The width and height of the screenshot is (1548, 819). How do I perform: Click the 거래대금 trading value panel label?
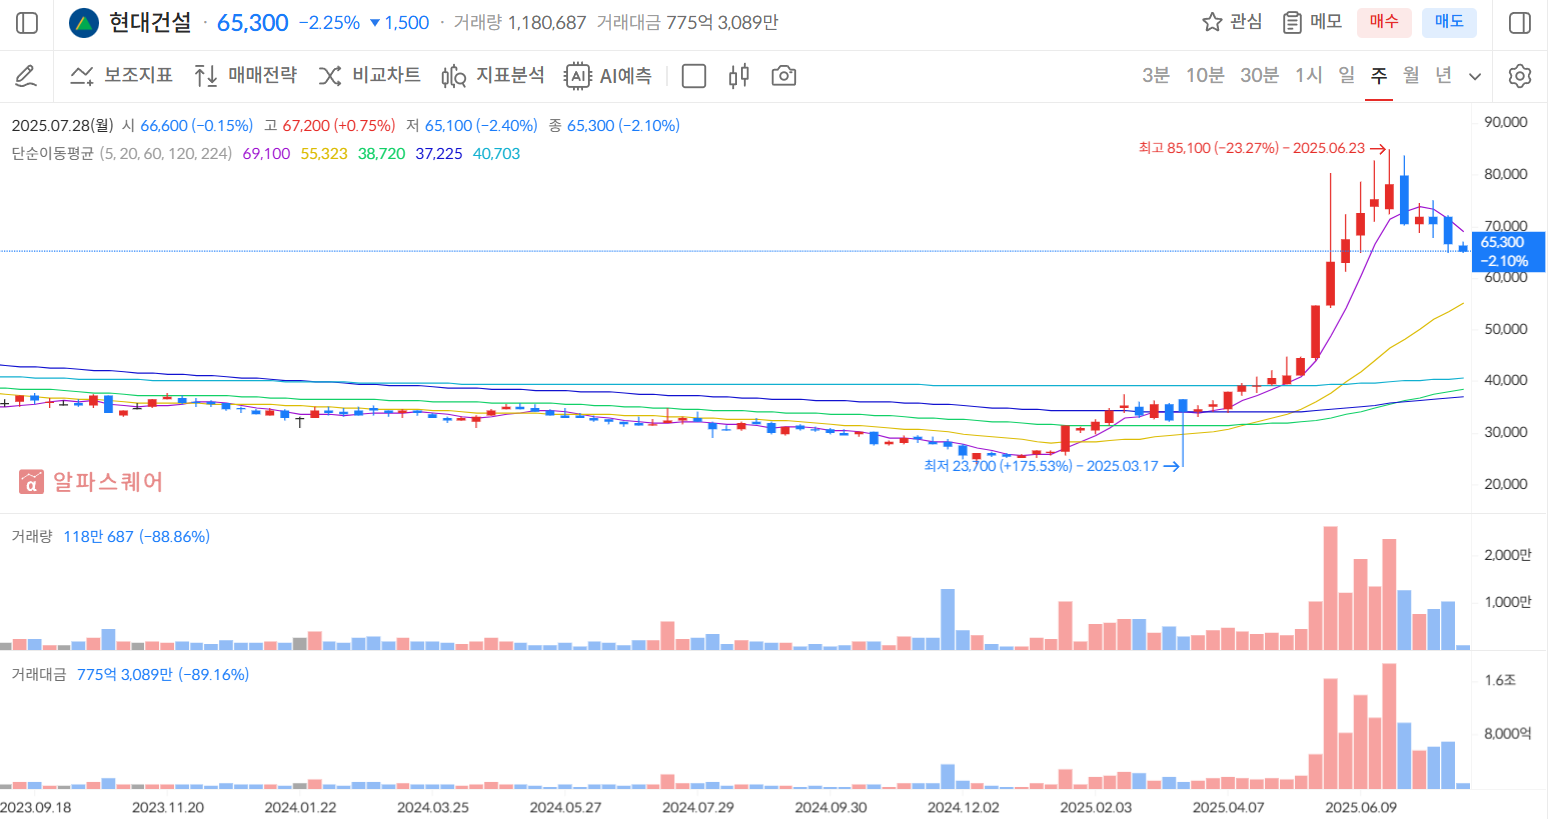coord(39,674)
